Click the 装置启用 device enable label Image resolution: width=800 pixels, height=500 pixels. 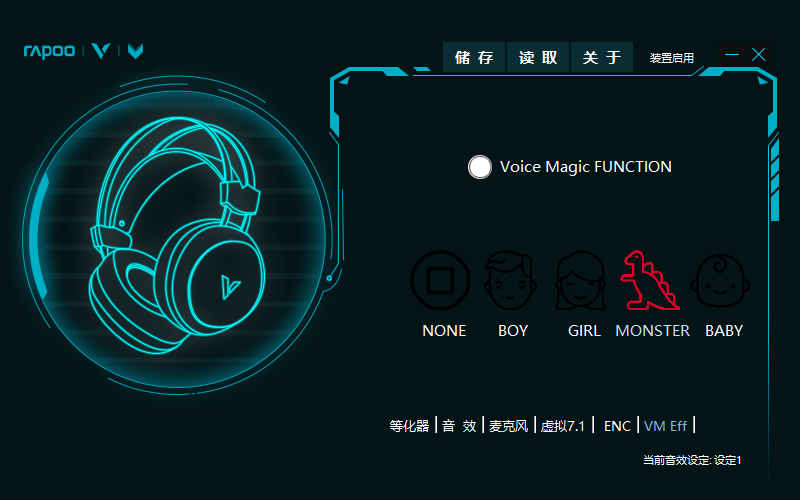point(672,58)
